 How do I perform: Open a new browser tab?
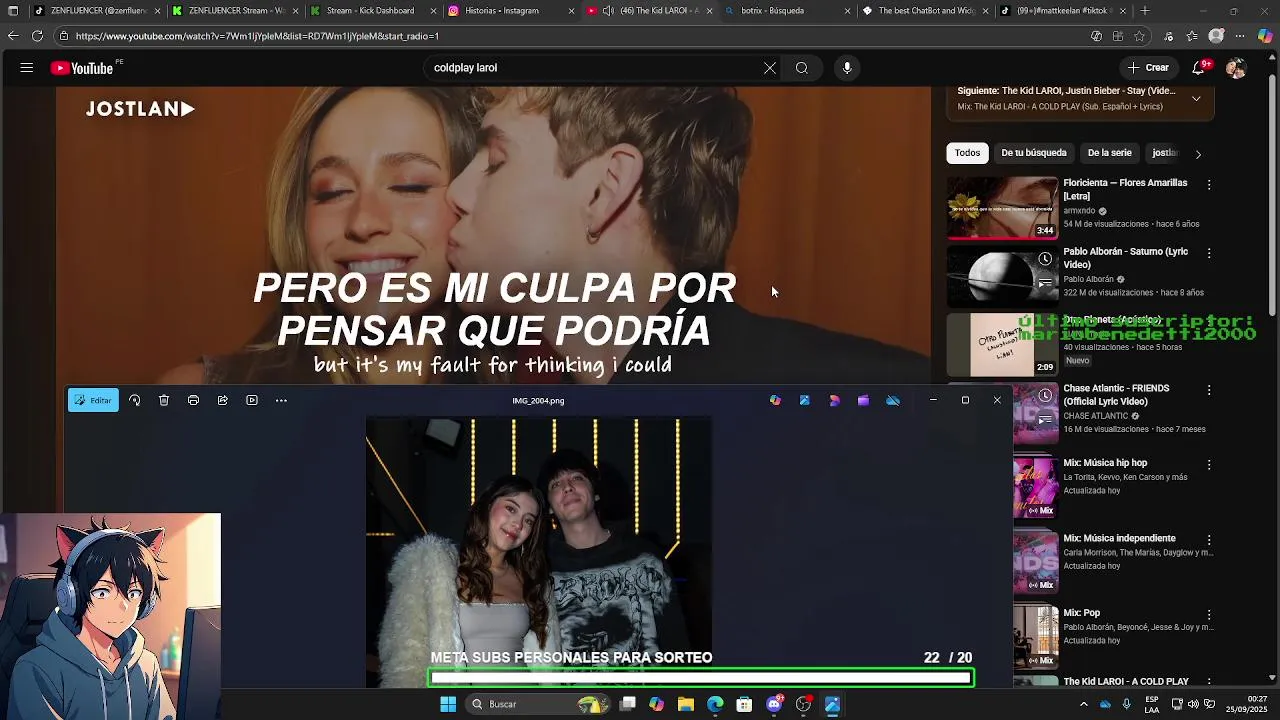pyautogui.click(x=1145, y=11)
